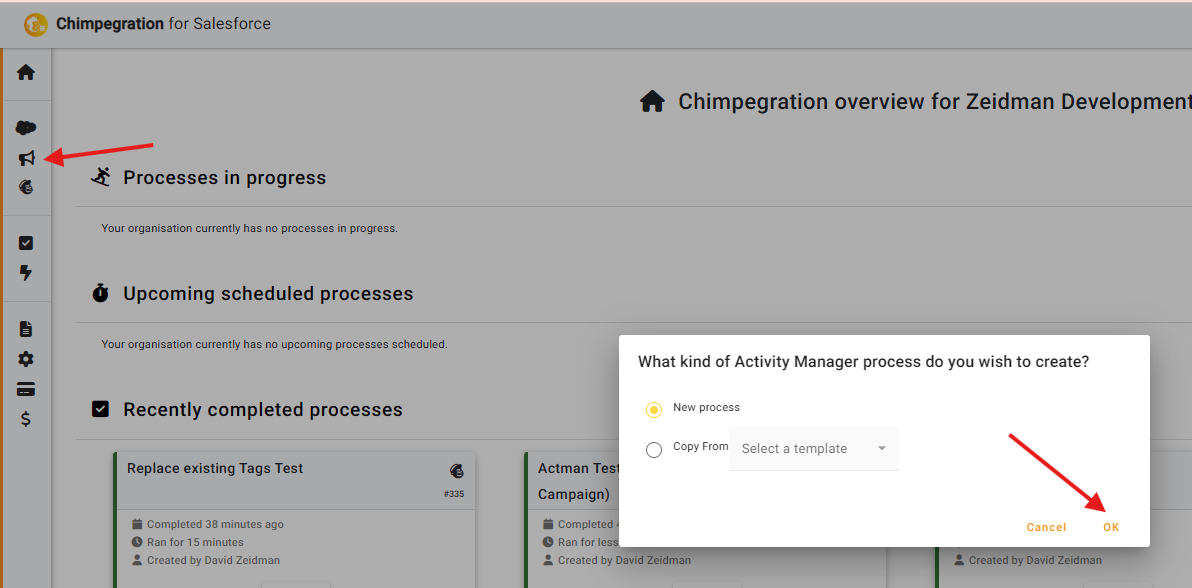The image size is (1192, 588).
Task: Click the dollar sign sidebar icon
Action: pyautogui.click(x=26, y=419)
